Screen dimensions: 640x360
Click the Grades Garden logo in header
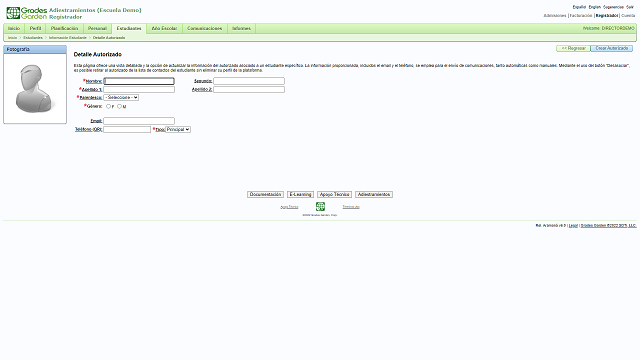click(x=27, y=13)
